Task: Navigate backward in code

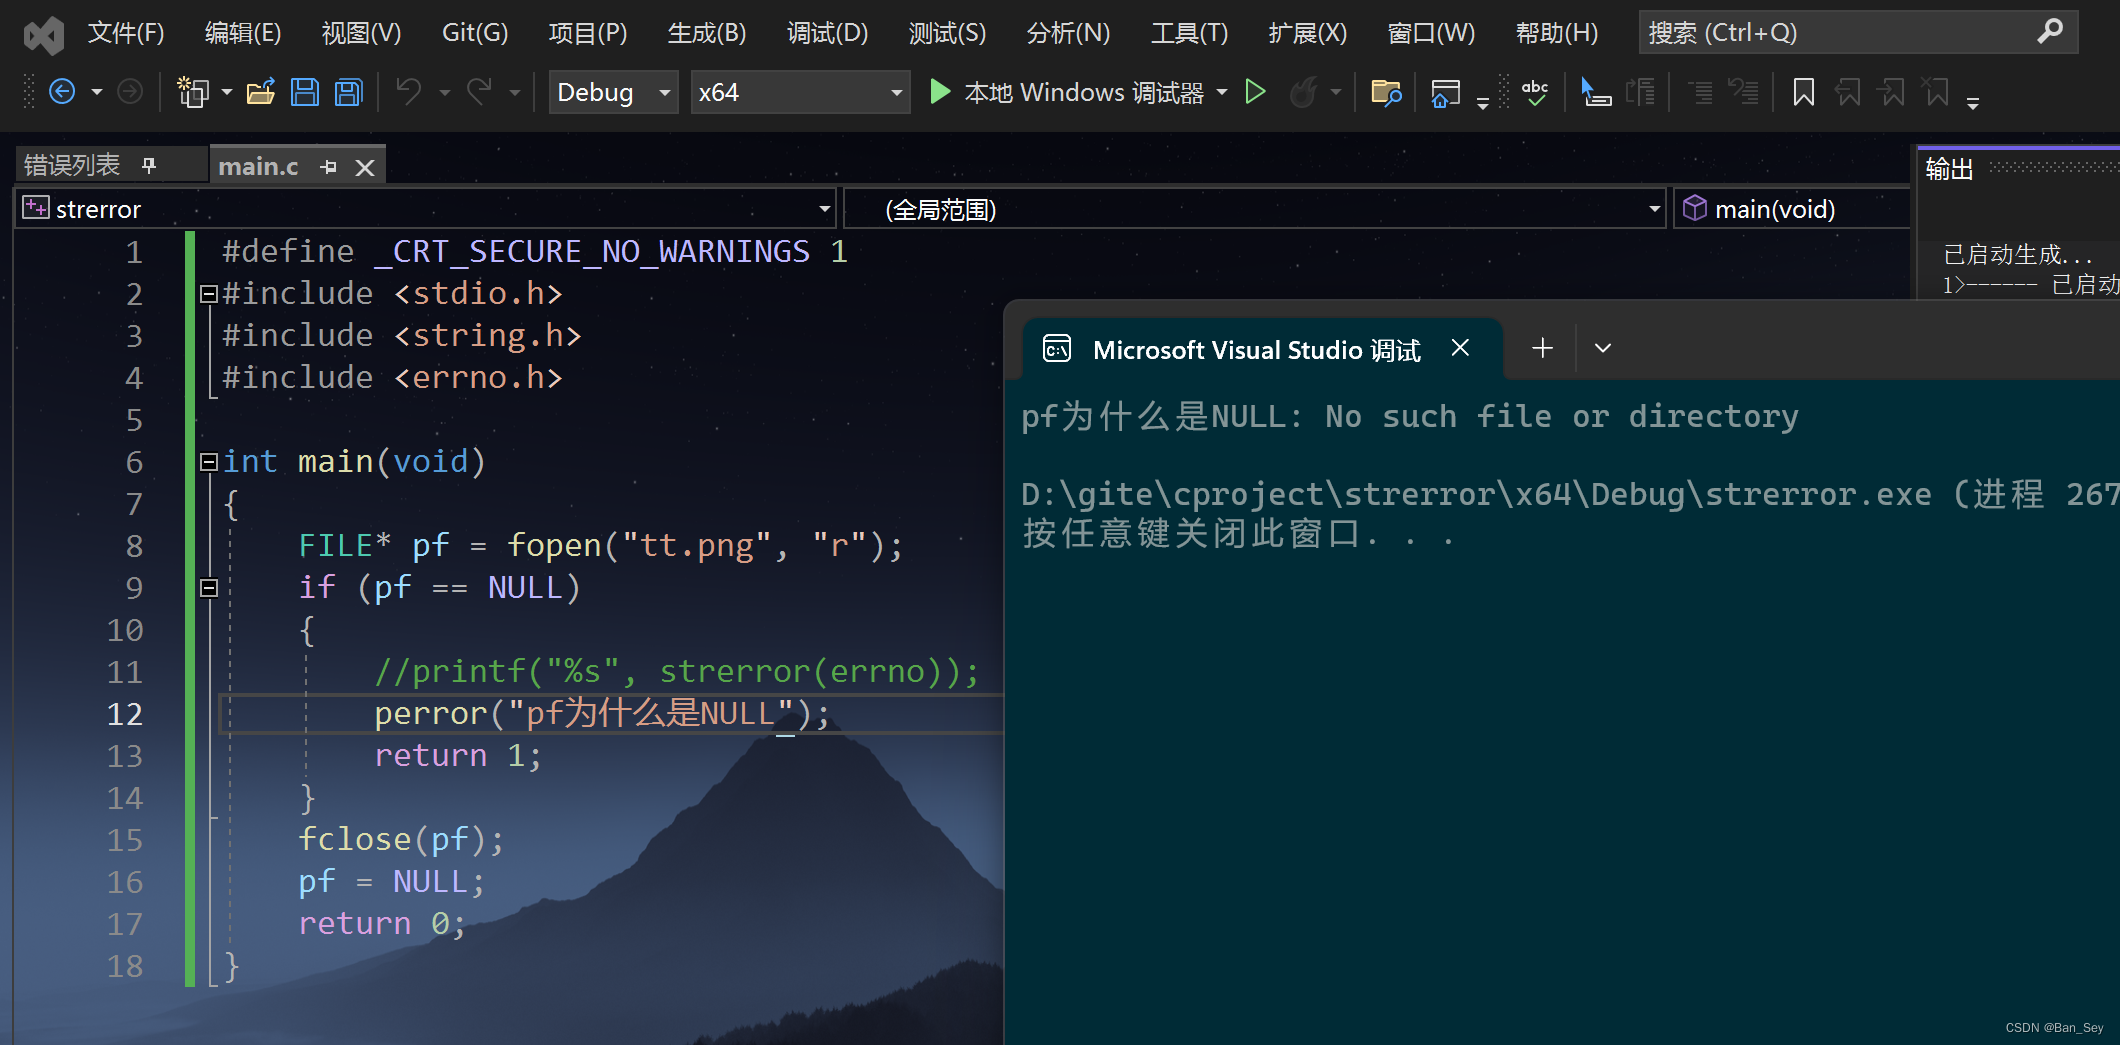Action: (x=62, y=91)
